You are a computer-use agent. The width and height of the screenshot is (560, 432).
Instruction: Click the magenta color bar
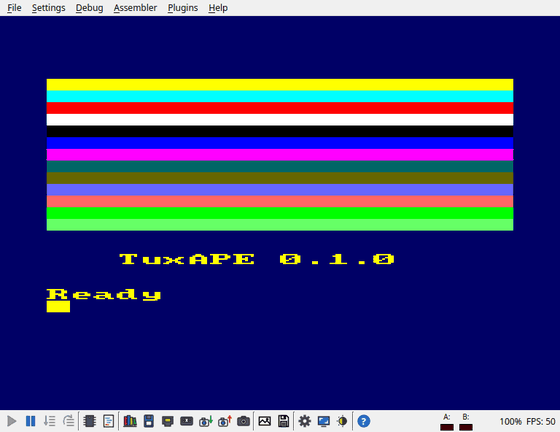click(280, 155)
